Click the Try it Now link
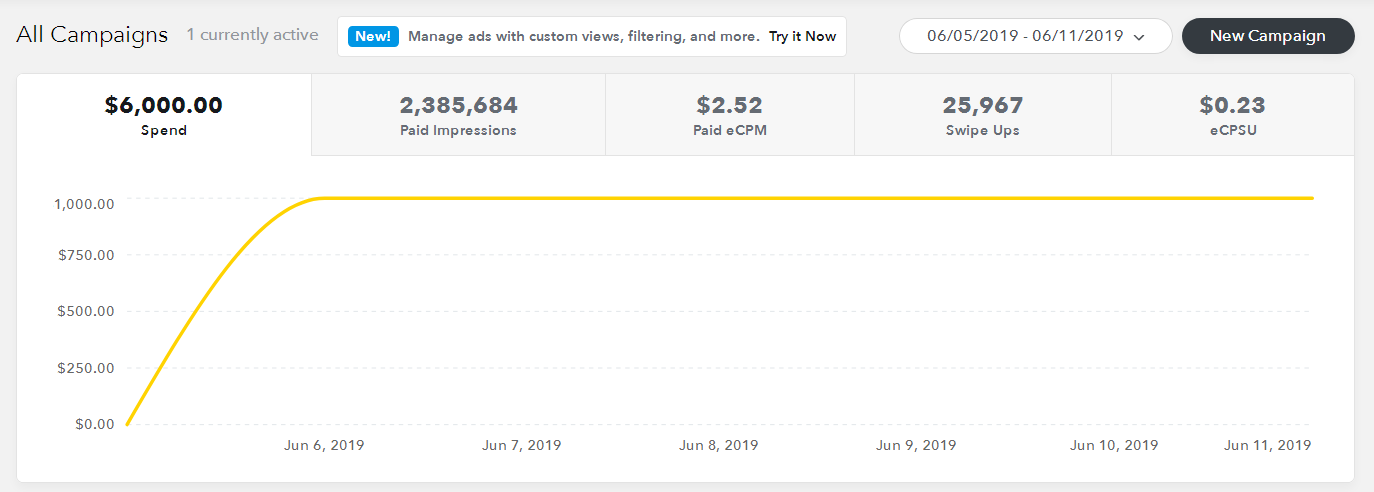The width and height of the screenshot is (1374, 492). [x=802, y=36]
